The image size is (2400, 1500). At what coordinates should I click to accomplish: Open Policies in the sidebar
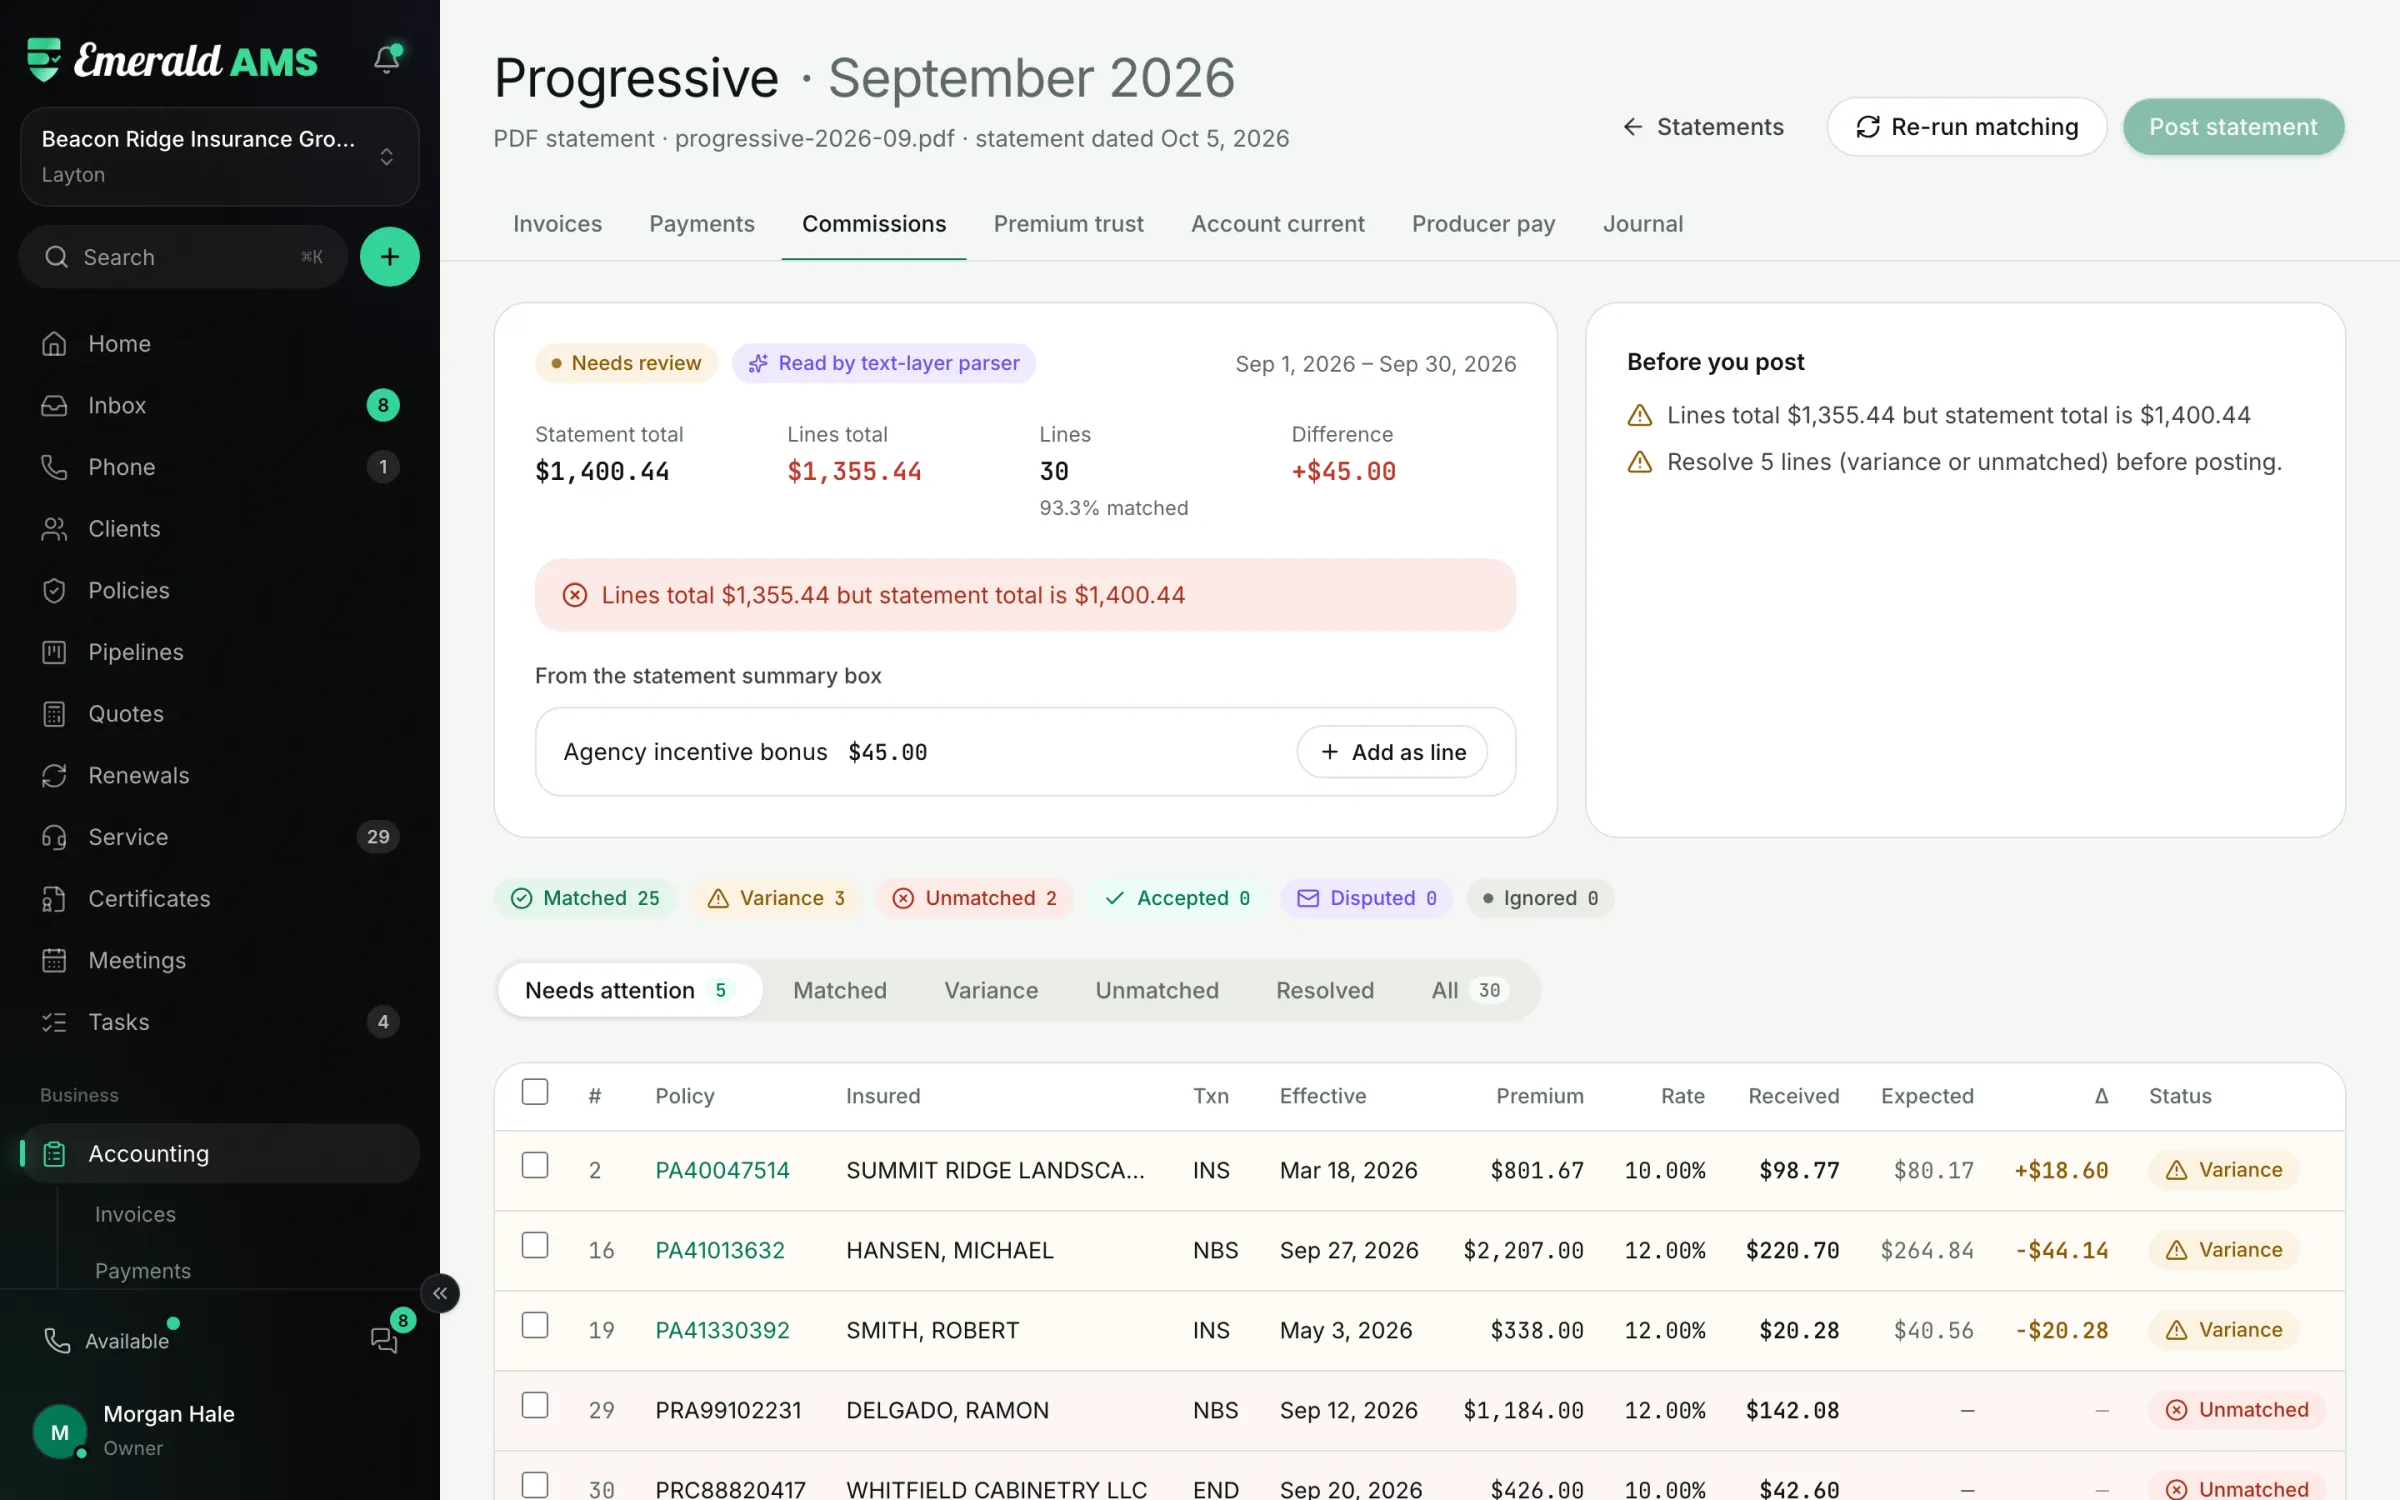219,590
